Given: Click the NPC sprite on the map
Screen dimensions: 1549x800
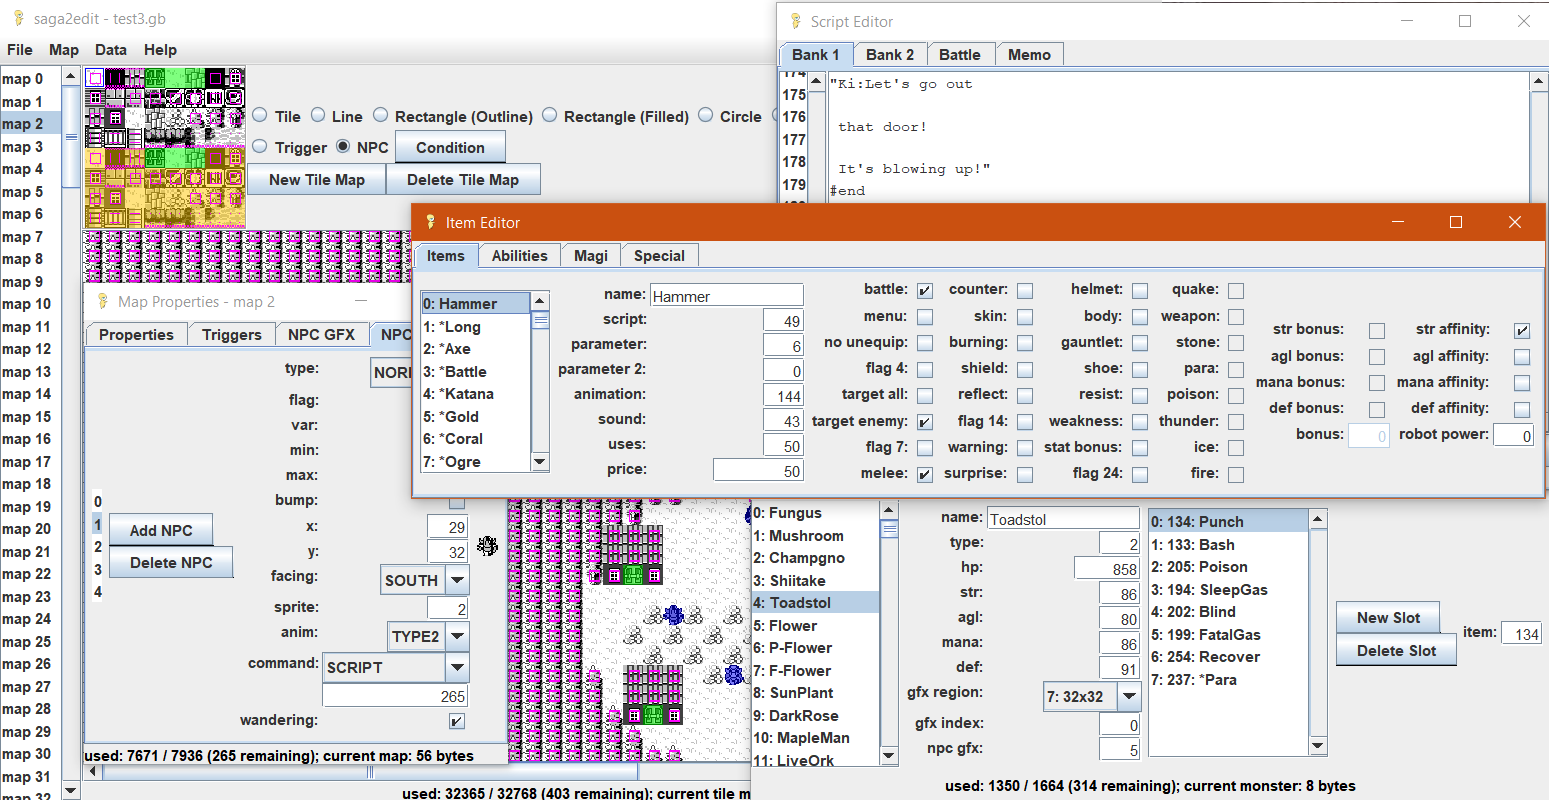Looking at the screenshot, I should pyautogui.click(x=487, y=546).
